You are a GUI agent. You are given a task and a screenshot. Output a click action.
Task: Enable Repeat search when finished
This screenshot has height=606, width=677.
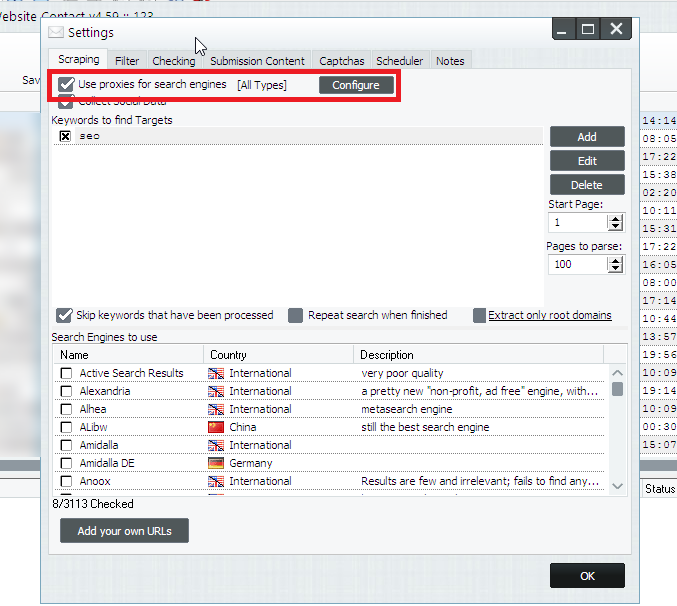click(295, 316)
